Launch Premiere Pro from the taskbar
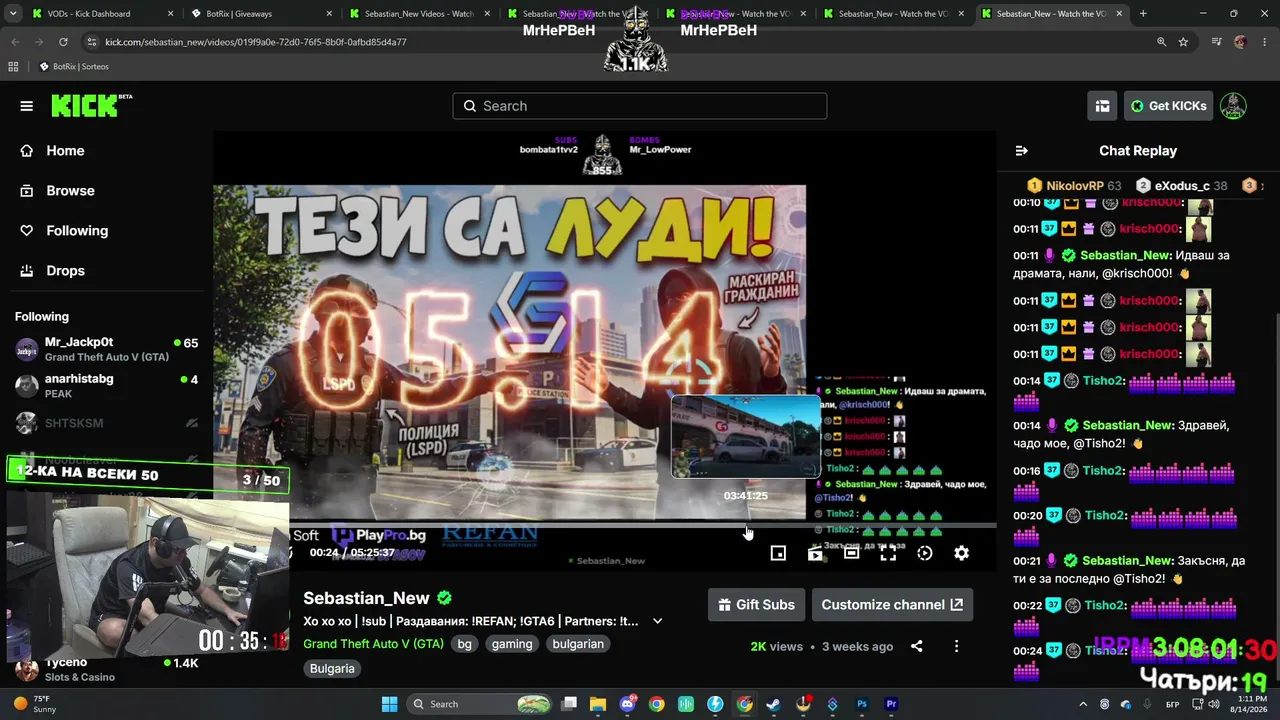This screenshot has width=1280, height=720. (x=891, y=704)
